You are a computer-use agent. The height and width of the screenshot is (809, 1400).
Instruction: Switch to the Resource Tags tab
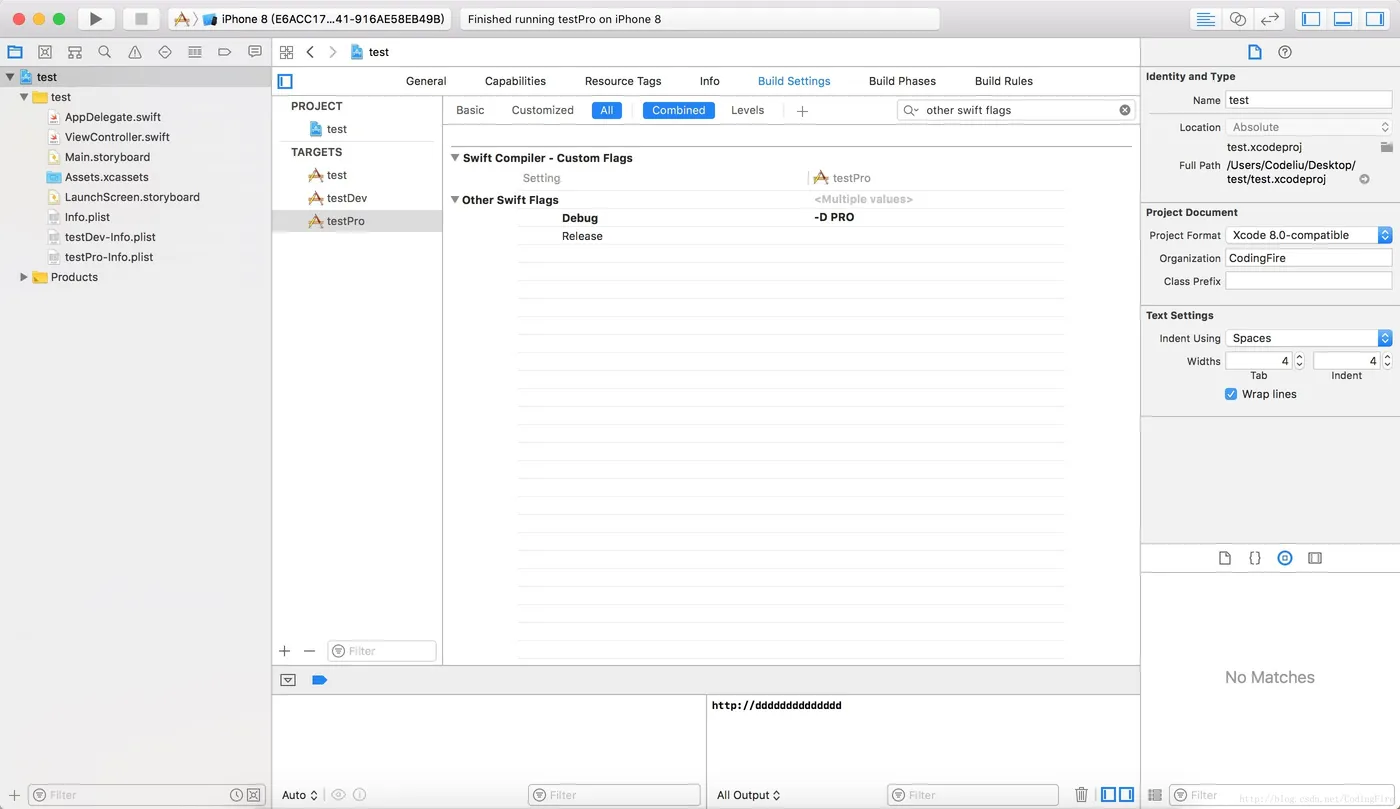[x=623, y=81]
